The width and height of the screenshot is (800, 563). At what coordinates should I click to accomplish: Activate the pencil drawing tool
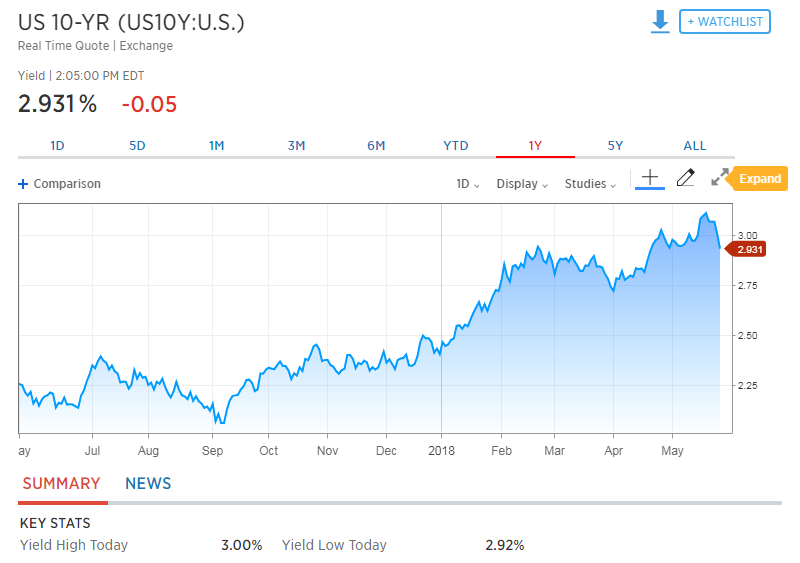pyautogui.click(x=685, y=178)
